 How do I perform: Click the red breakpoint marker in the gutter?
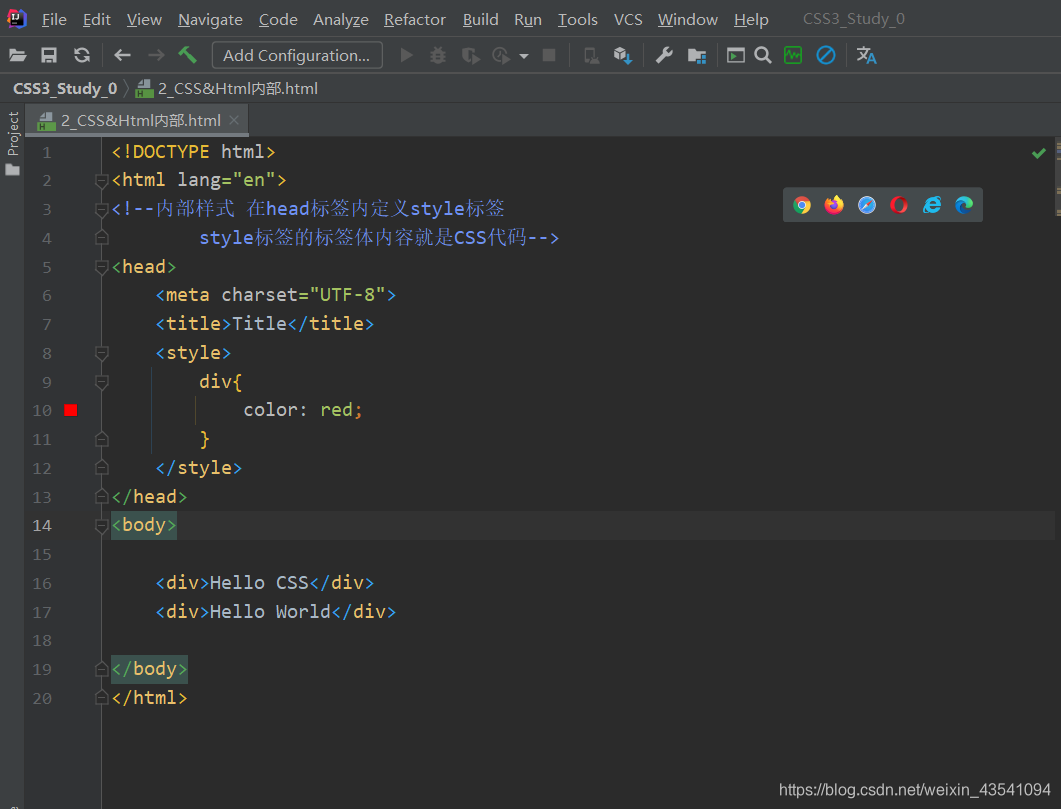click(x=68, y=409)
